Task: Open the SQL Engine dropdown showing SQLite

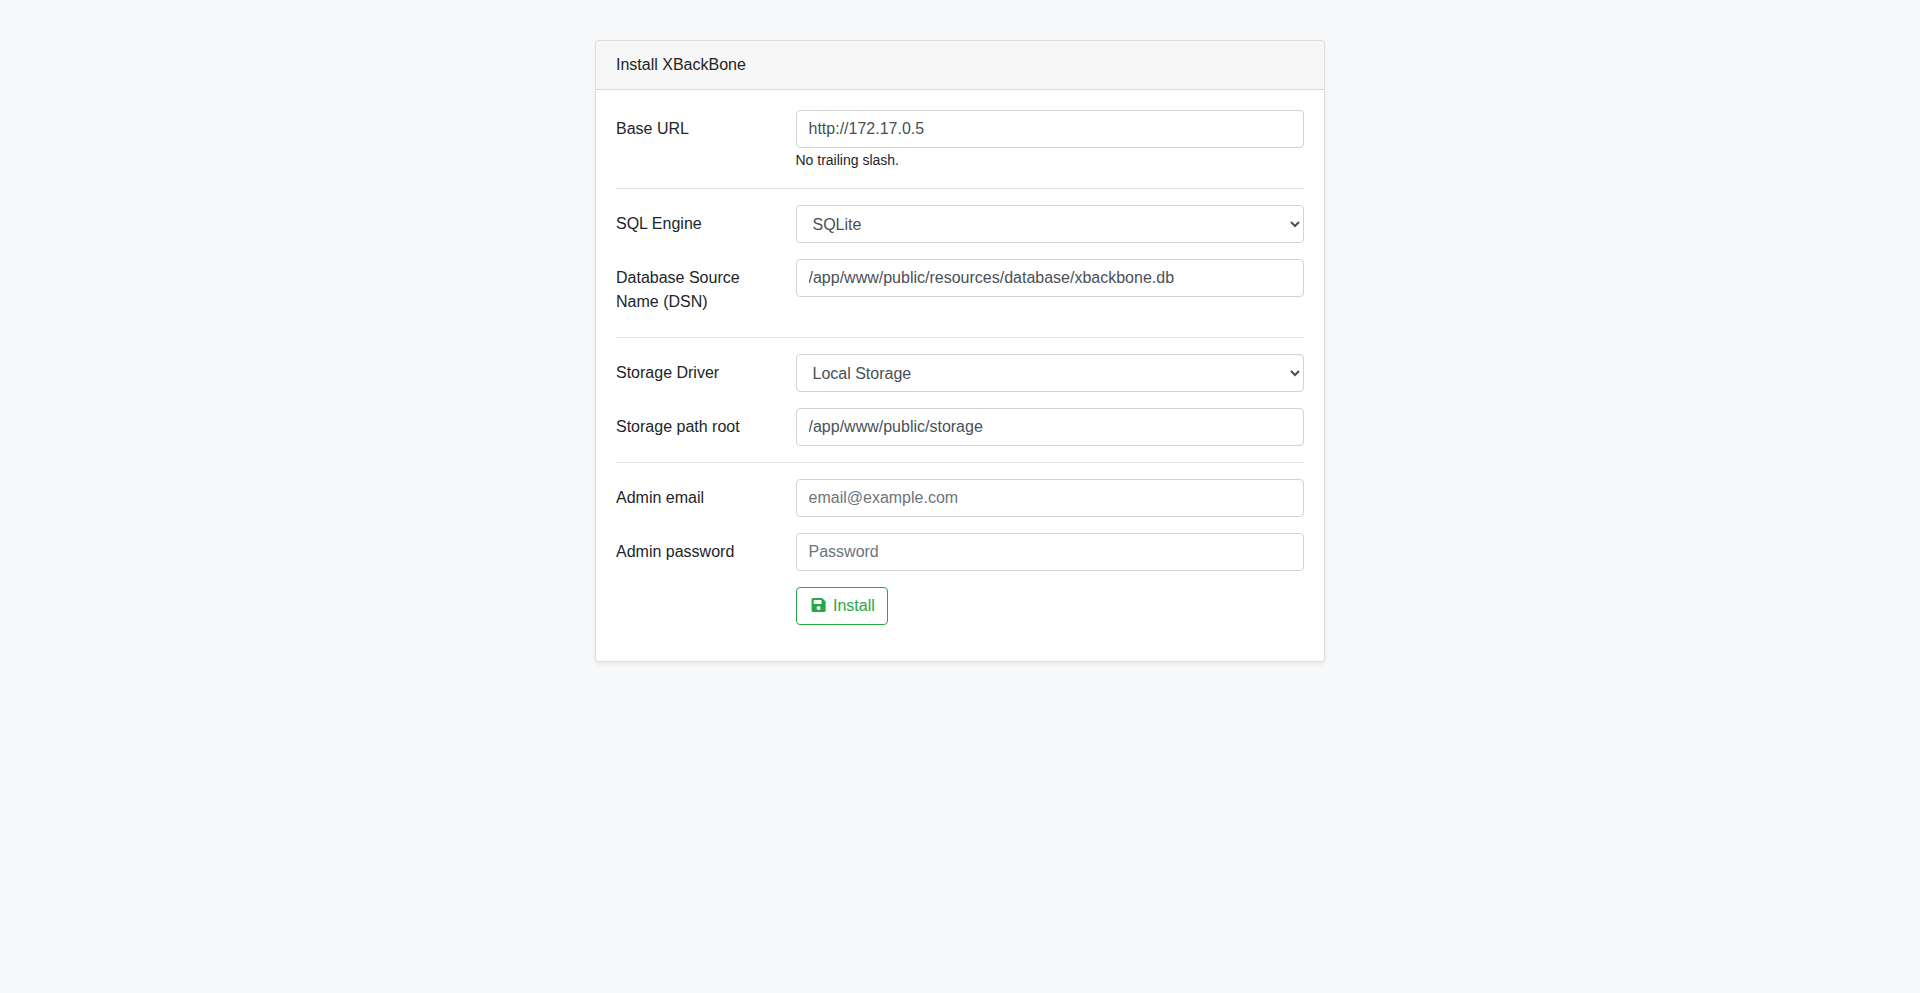Action: [1048, 224]
